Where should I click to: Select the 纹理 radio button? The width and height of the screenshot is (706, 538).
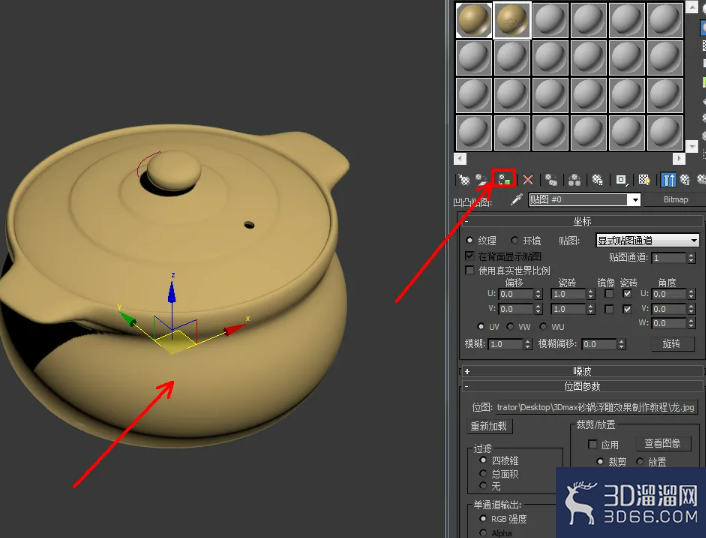pos(470,240)
